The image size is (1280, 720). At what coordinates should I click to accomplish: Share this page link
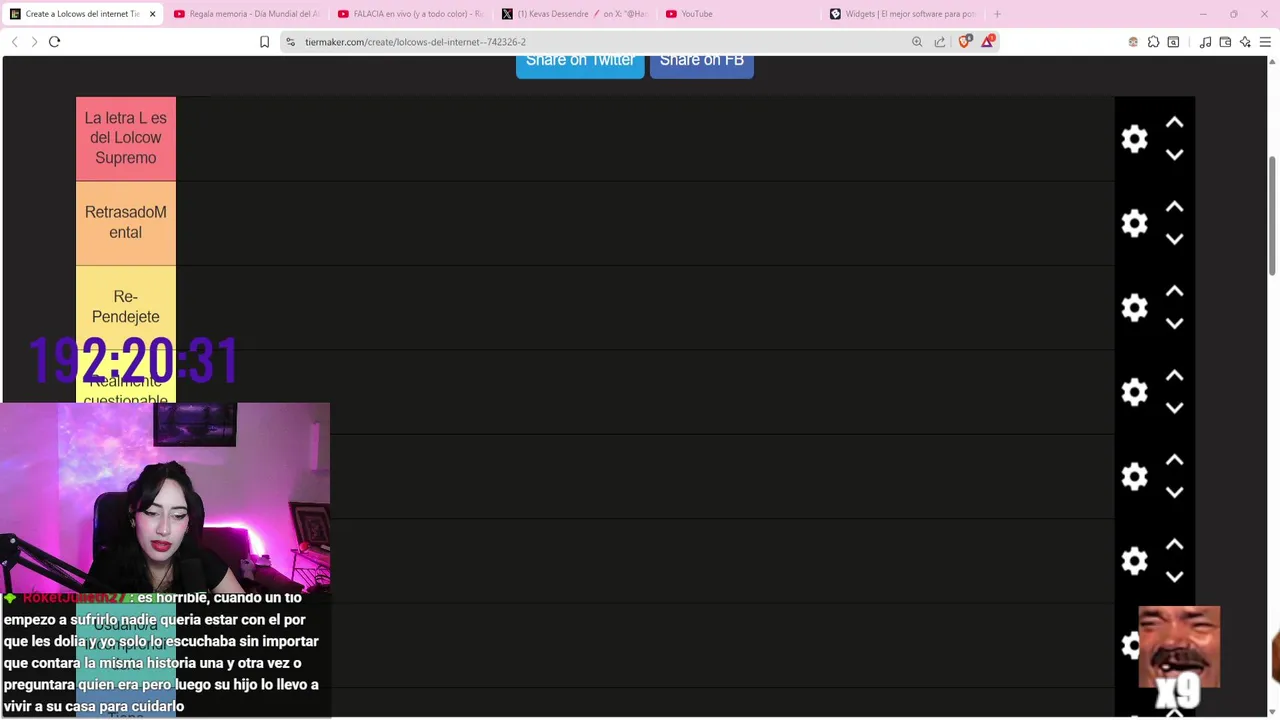coord(940,42)
